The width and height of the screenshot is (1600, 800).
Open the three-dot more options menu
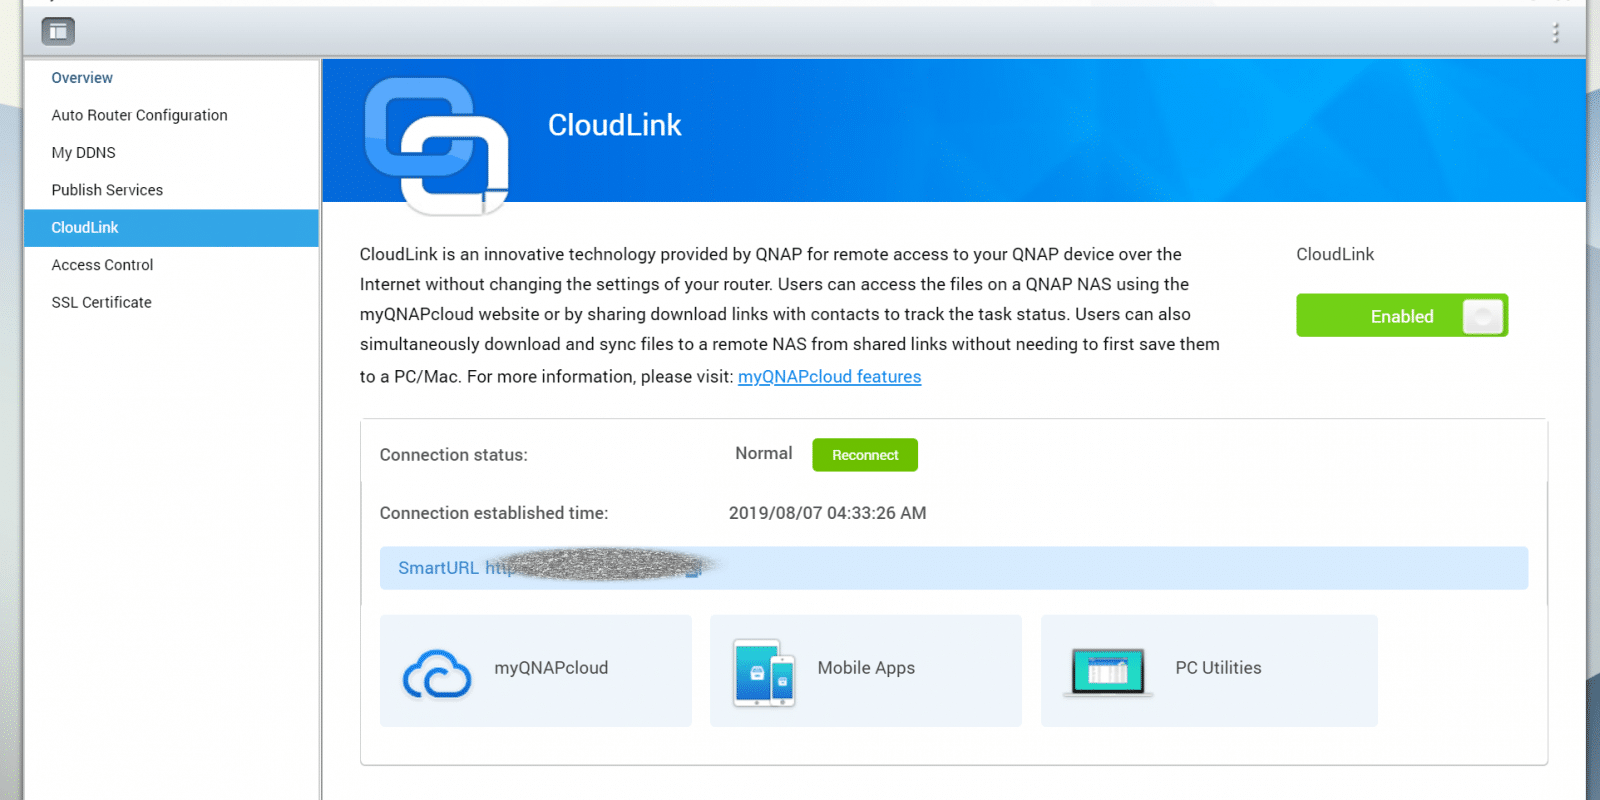tap(1555, 33)
